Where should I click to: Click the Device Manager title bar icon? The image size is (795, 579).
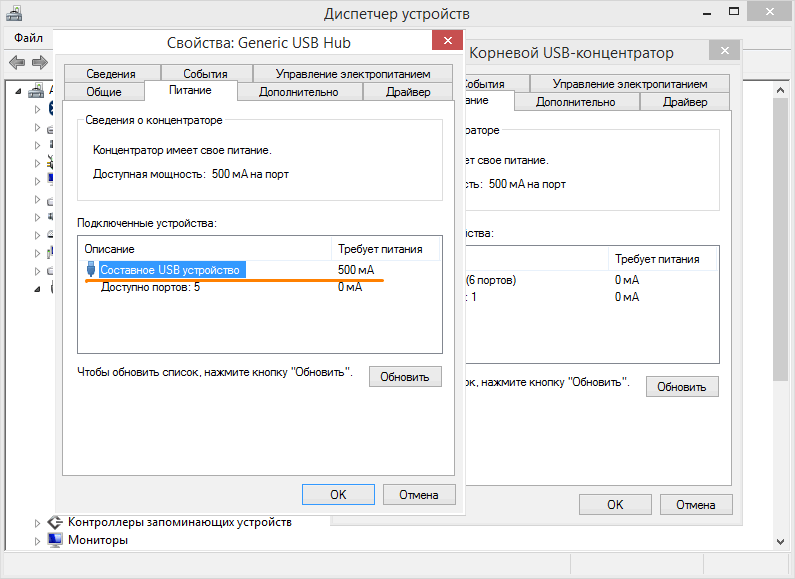click(x=14, y=13)
